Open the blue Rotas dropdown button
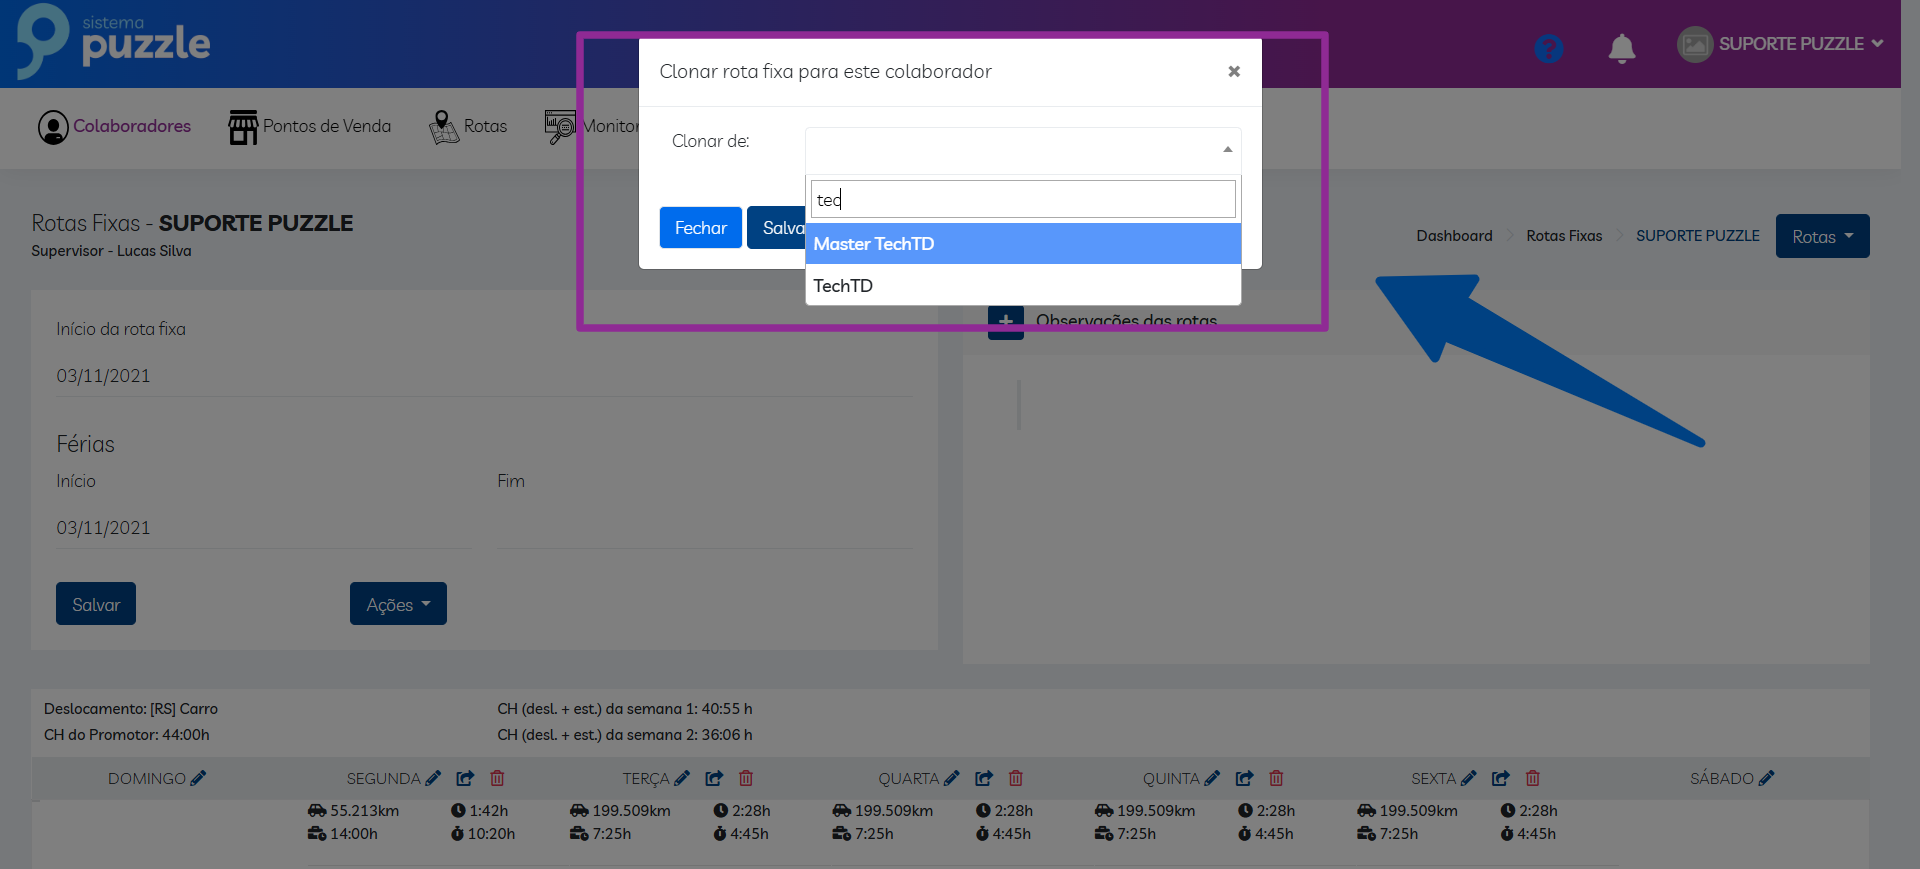1920x869 pixels. [1821, 236]
